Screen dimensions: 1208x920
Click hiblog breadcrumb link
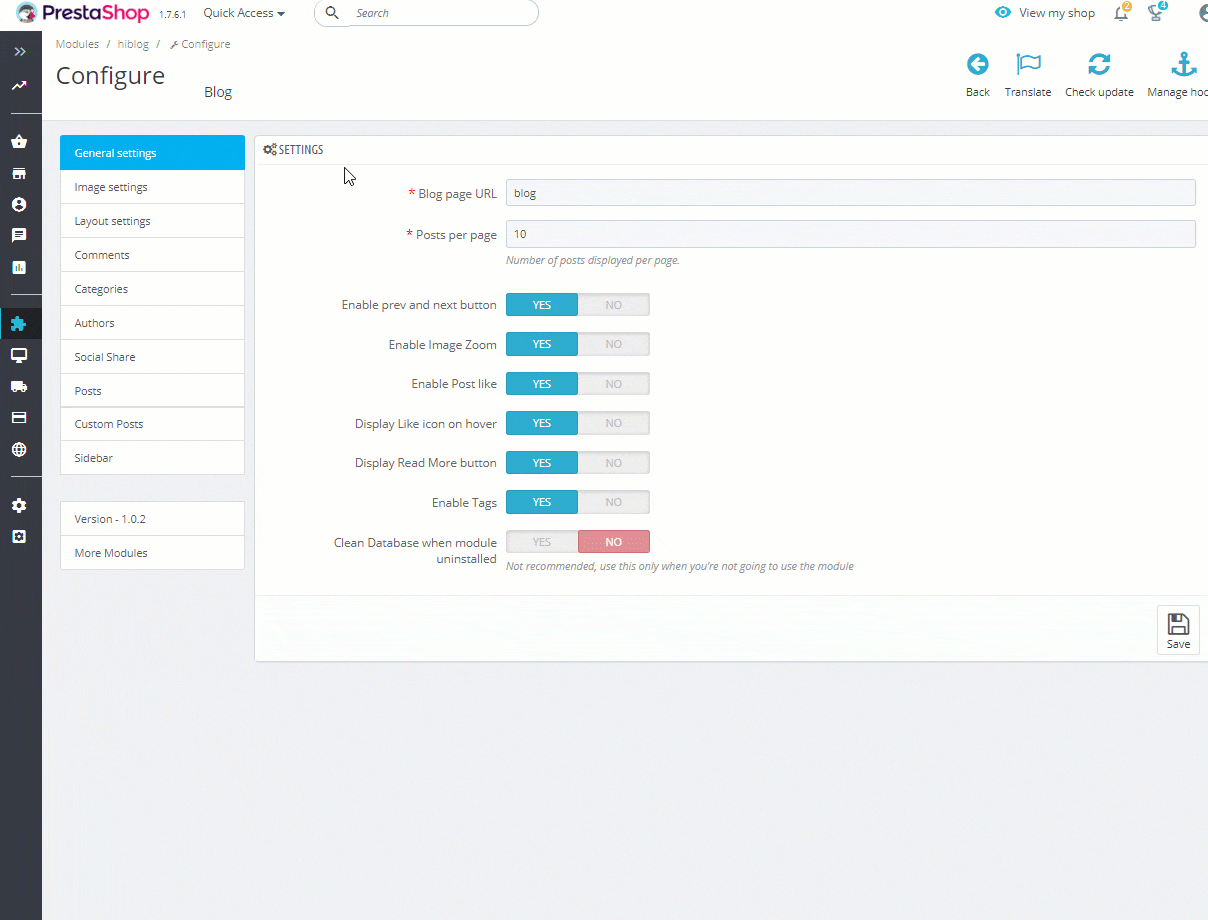(x=133, y=44)
